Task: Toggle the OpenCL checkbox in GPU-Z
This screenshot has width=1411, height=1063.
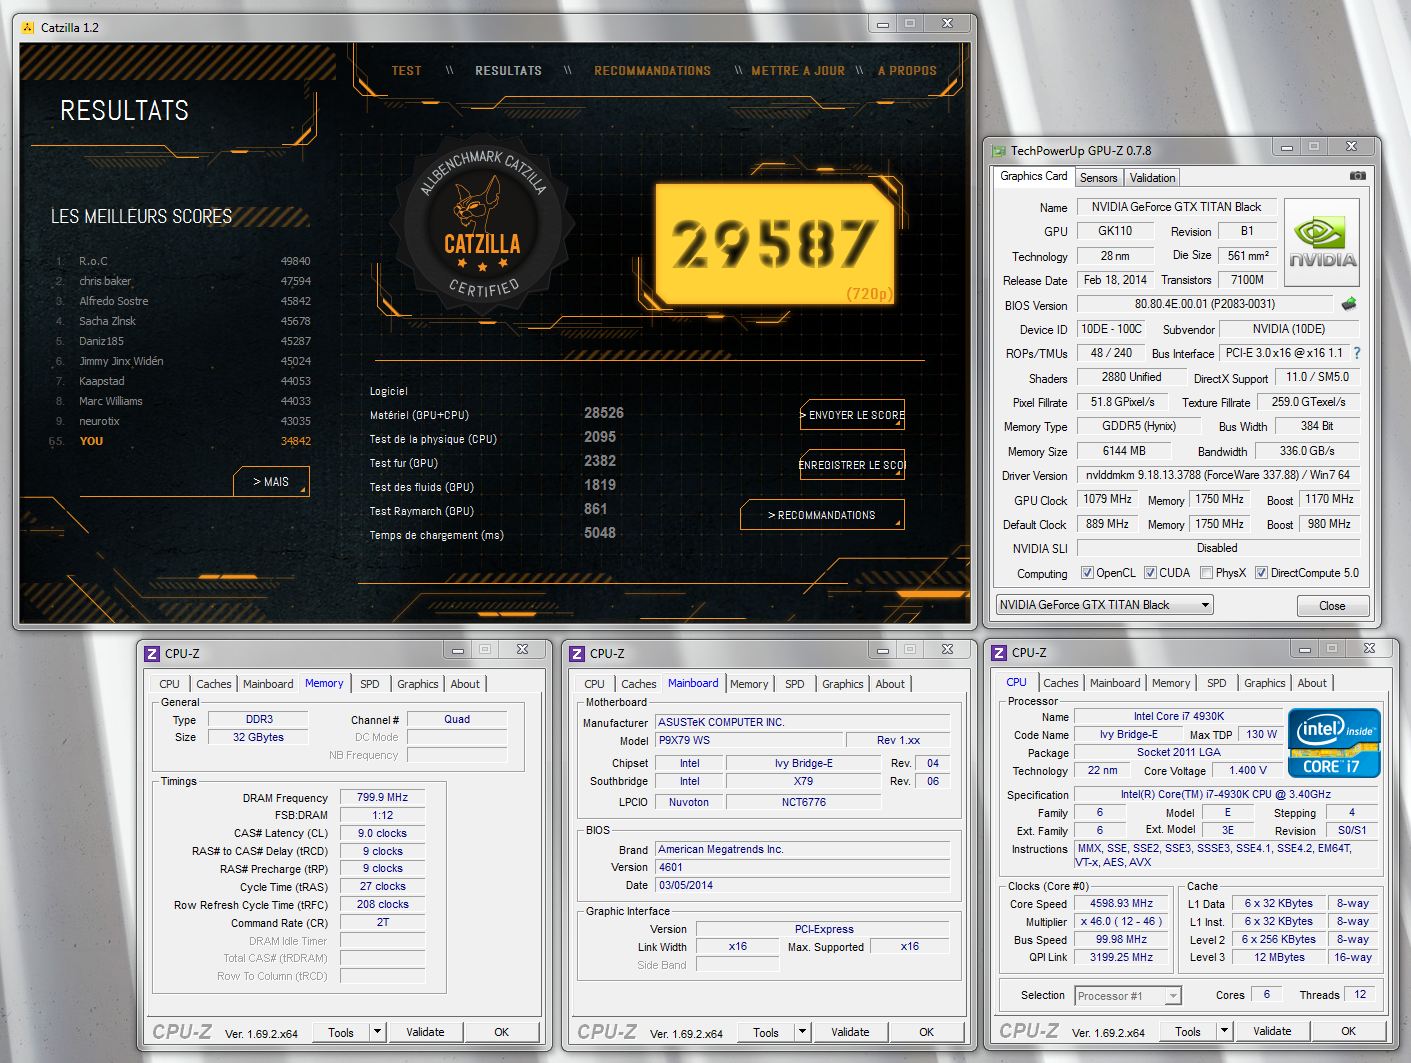Action: (x=1087, y=573)
